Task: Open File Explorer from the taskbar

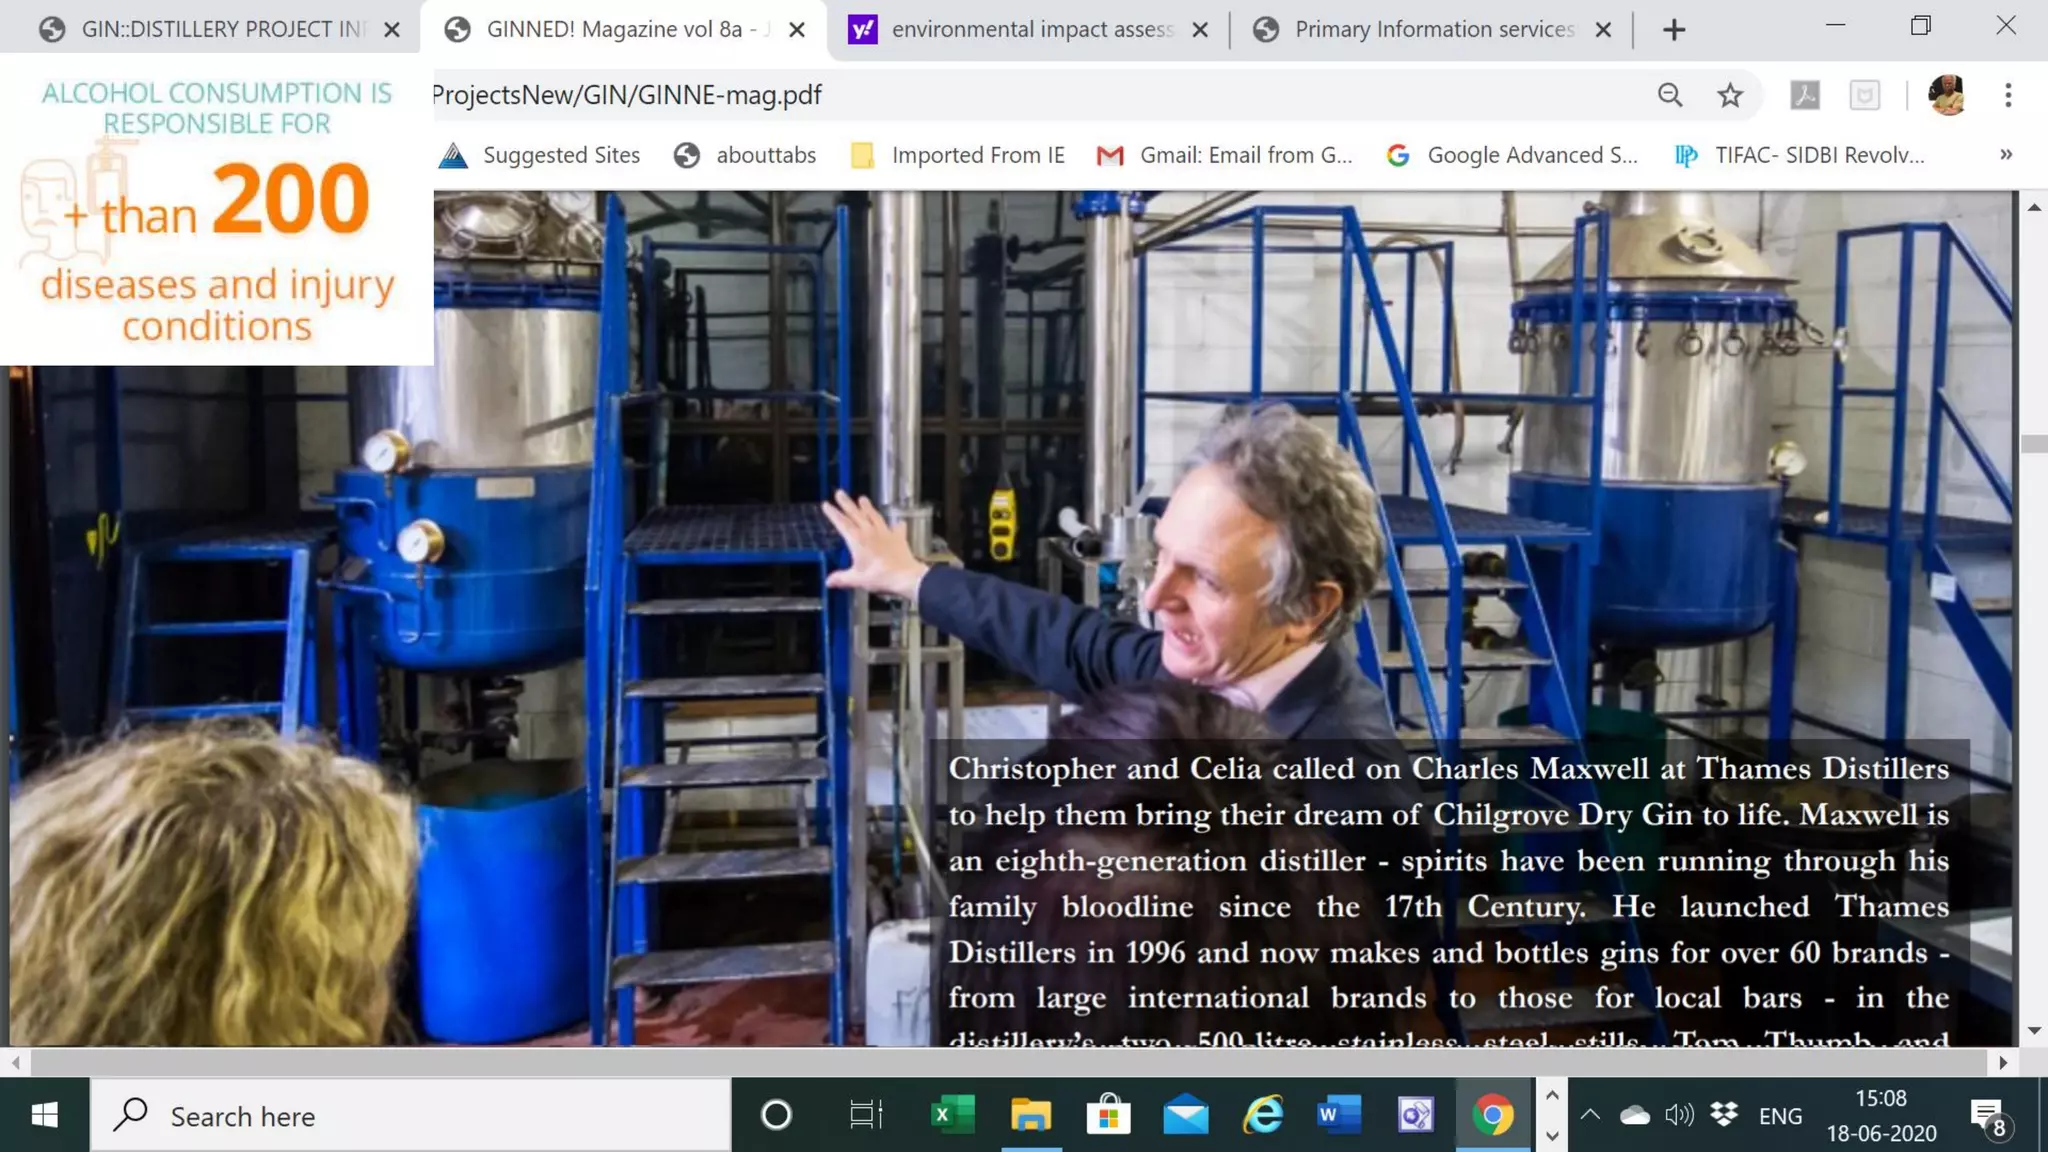Action: pyautogui.click(x=1030, y=1114)
